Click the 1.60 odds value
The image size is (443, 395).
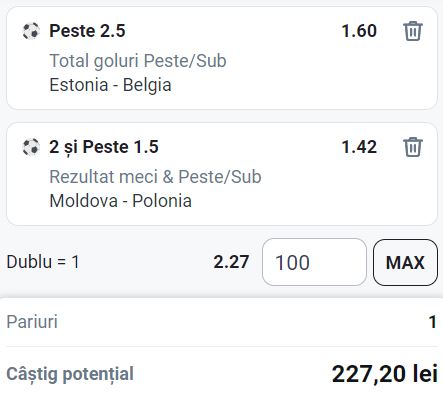[359, 31]
